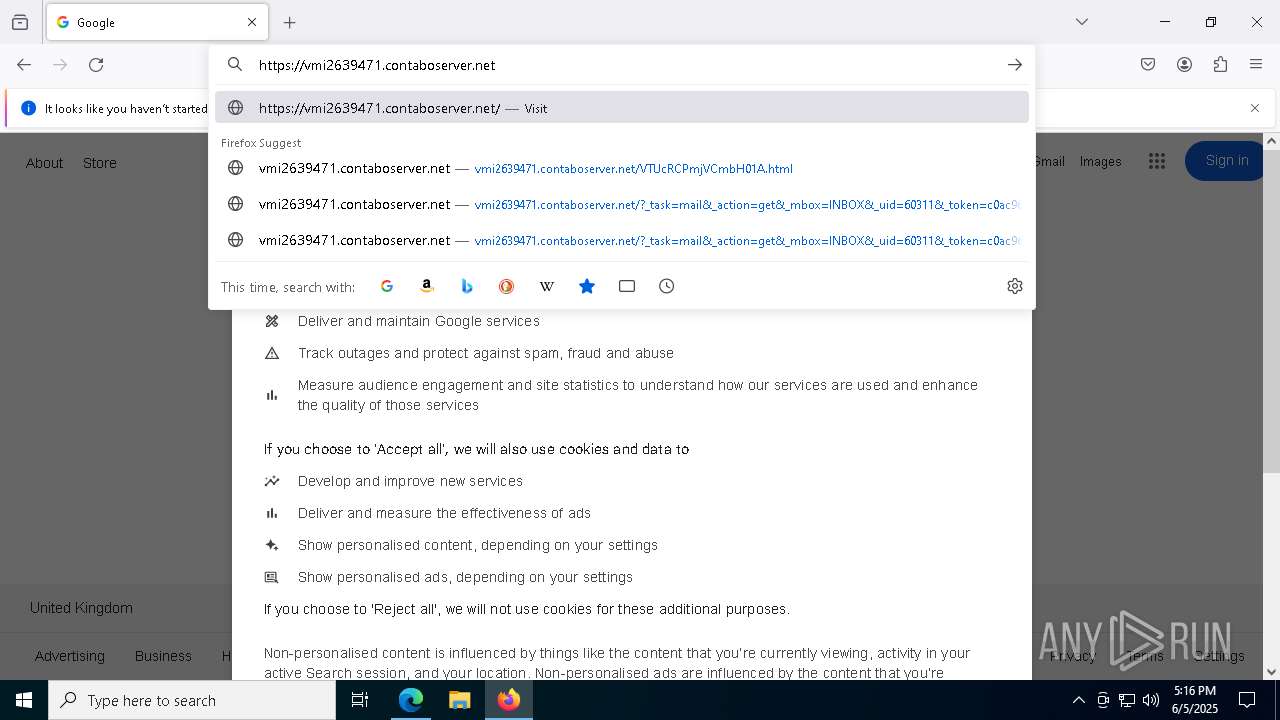Open File Explorer from taskbar

click(459, 700)
